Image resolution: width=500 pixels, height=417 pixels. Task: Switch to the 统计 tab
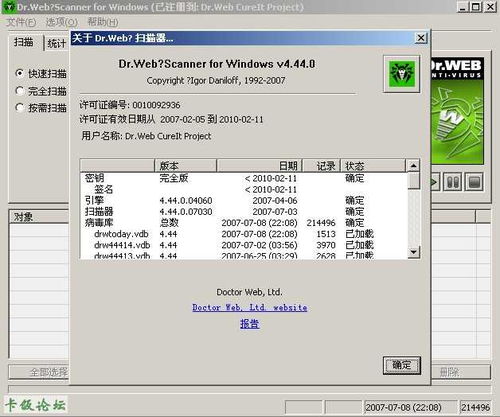pos(56,43)
